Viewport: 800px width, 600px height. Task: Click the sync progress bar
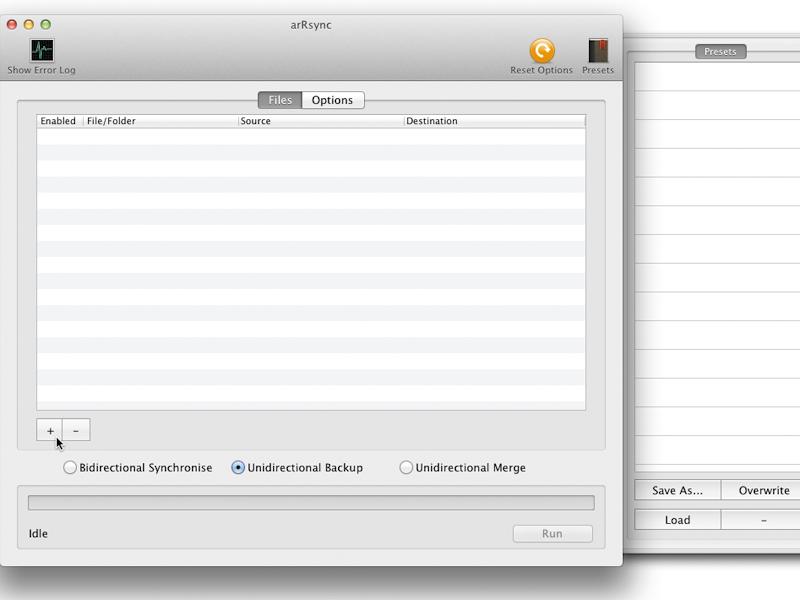(311, 503)
